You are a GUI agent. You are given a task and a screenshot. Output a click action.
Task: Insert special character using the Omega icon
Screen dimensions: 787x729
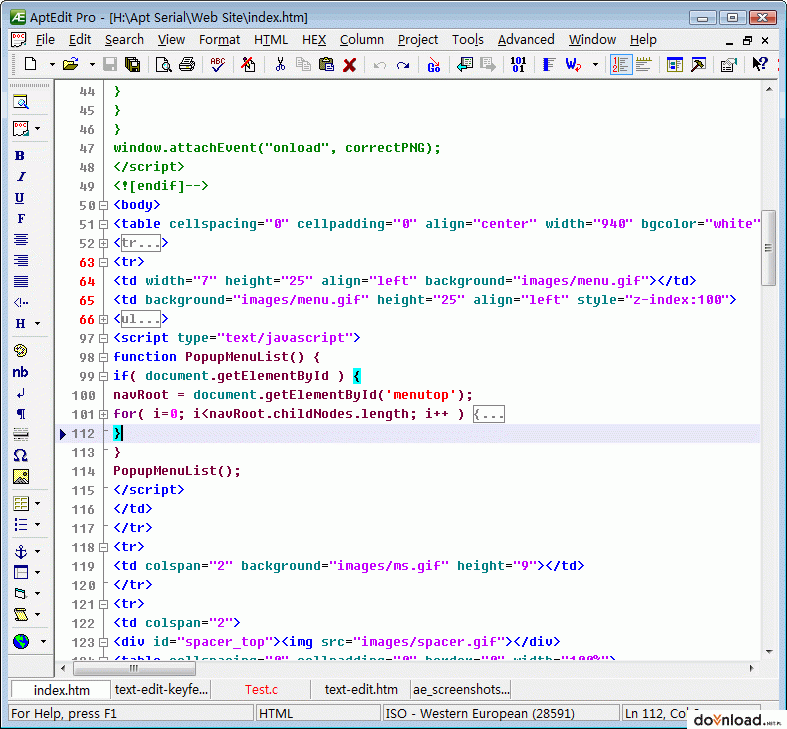pos(21,455)
